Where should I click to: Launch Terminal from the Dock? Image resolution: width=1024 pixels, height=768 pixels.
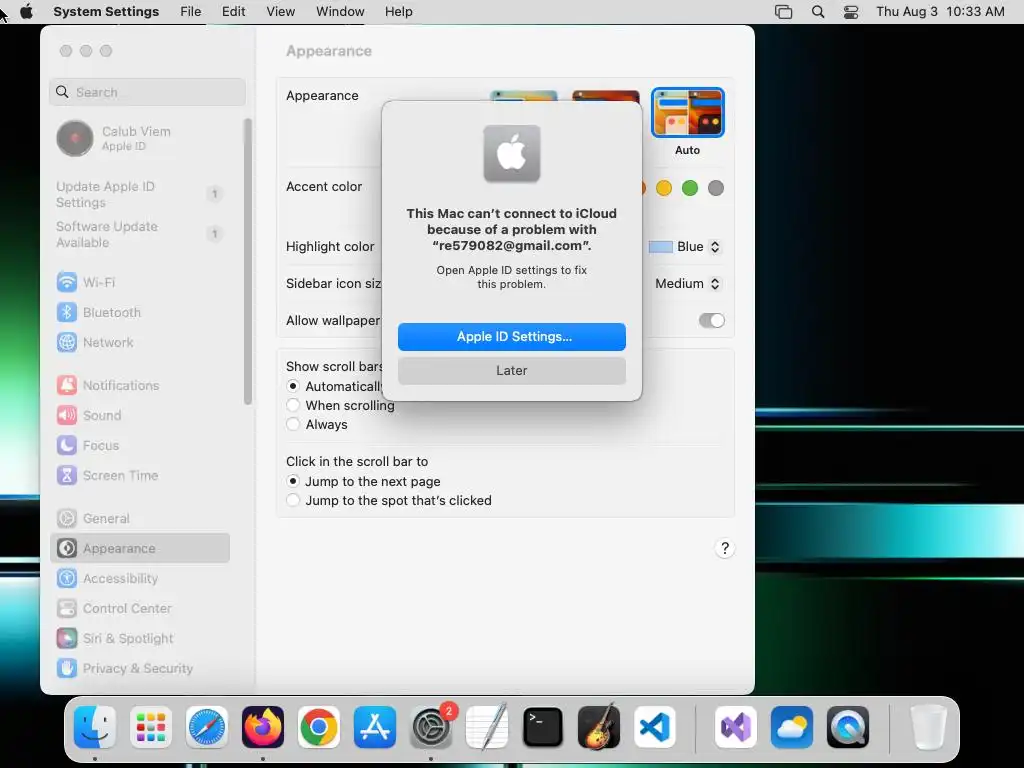coord(543,727)
